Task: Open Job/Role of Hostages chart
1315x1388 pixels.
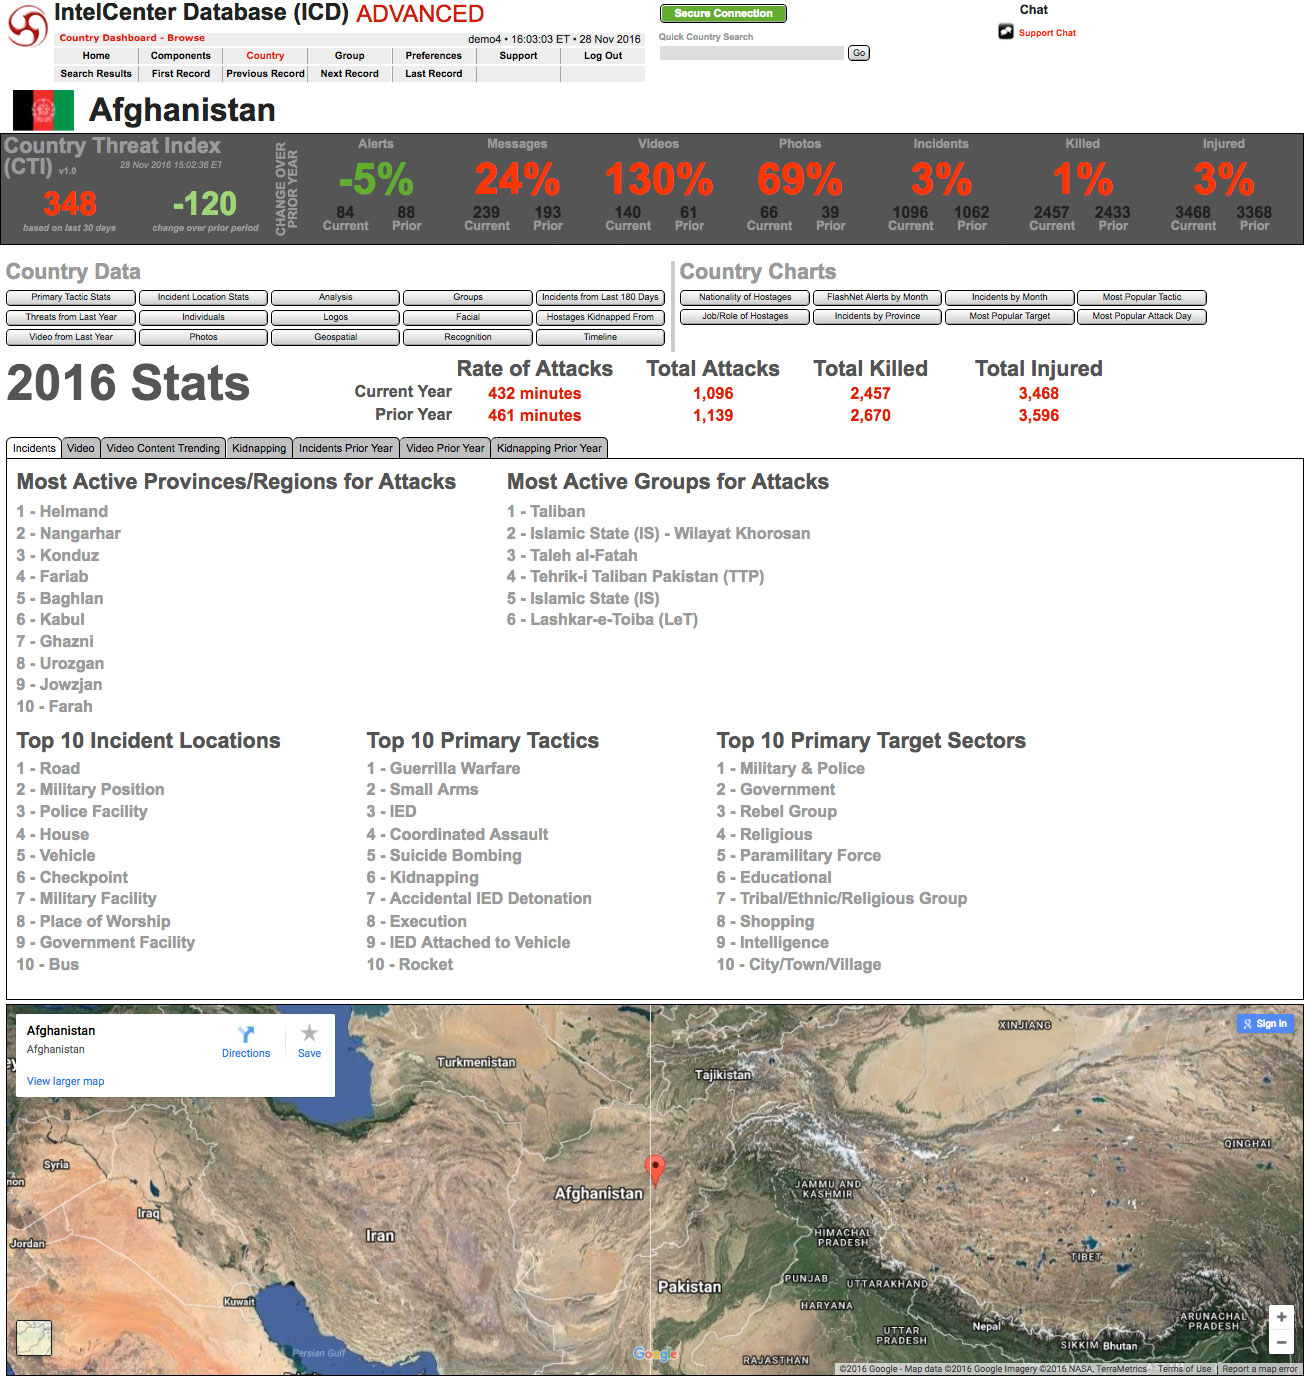Action: coord(745,317)
